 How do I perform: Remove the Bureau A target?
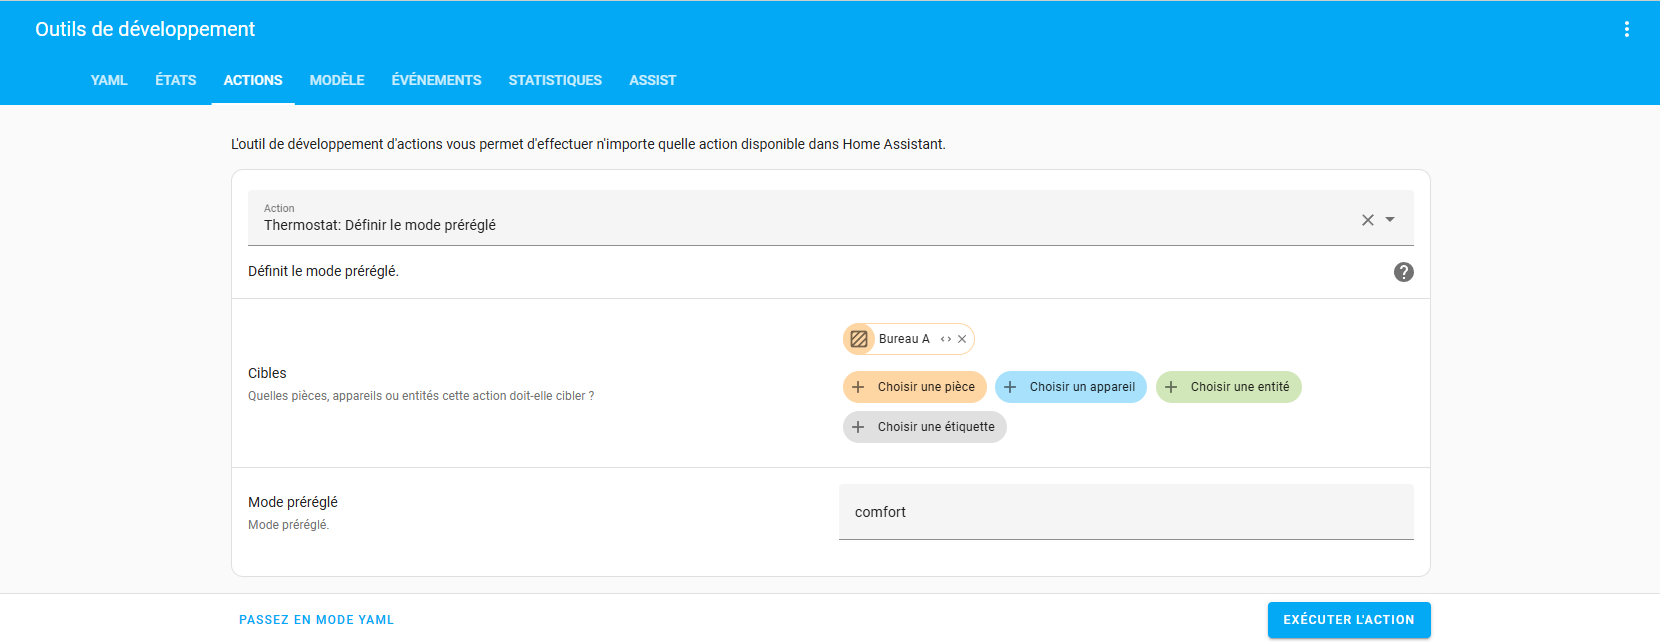click(x=962, y=339)
